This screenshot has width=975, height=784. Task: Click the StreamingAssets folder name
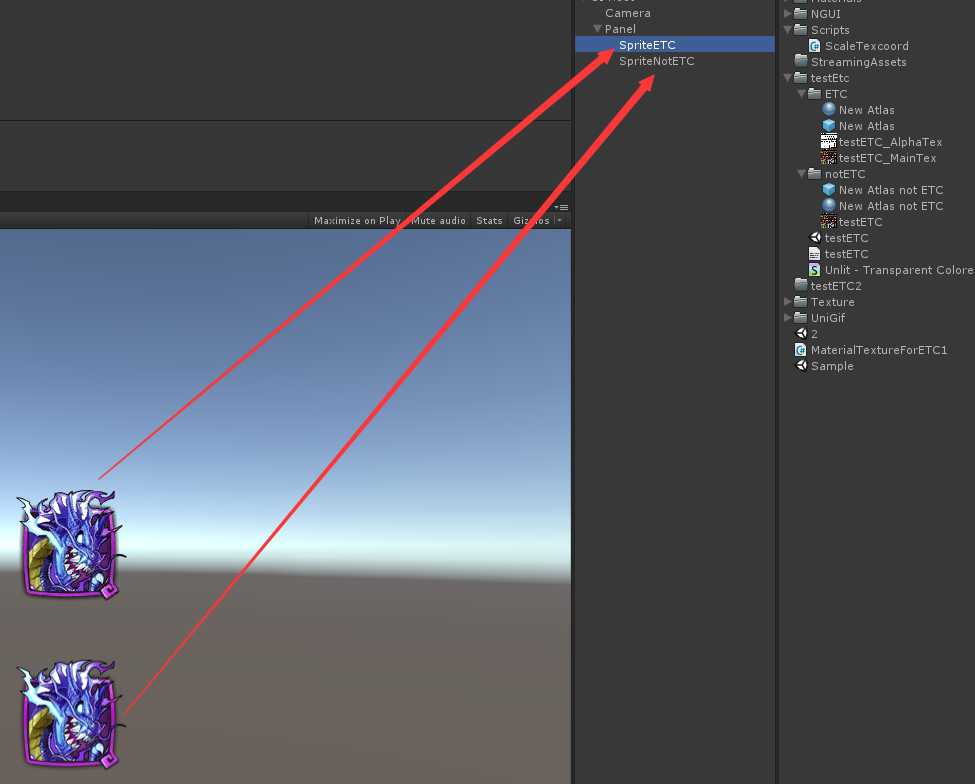click(x=858, y=62)
